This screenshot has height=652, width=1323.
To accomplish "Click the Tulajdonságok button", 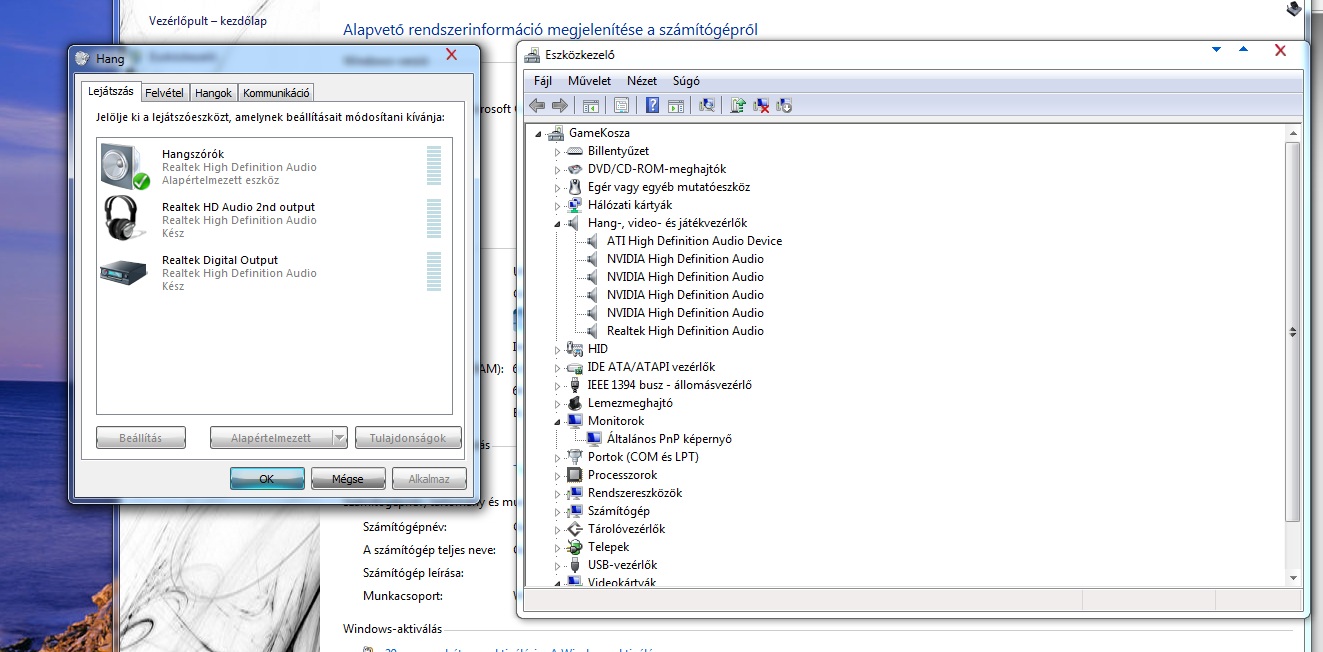I will tap(407, 438).
